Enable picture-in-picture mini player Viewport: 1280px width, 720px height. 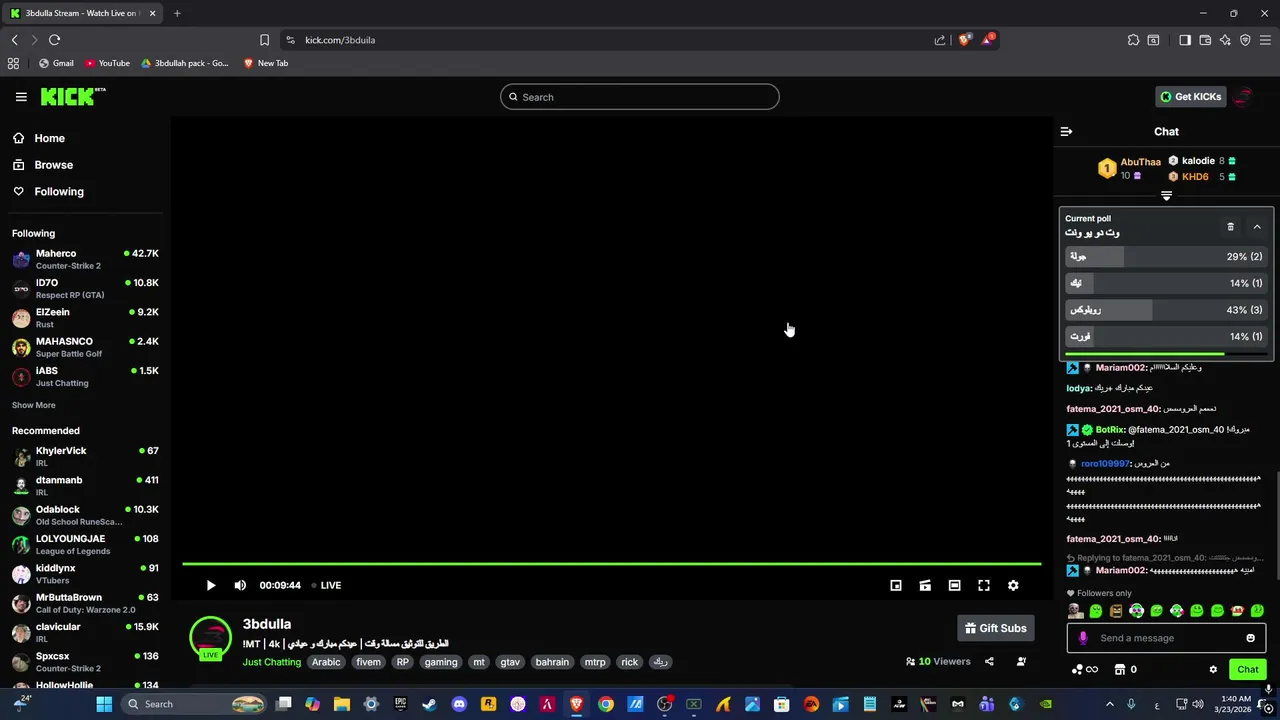point(896,585)
